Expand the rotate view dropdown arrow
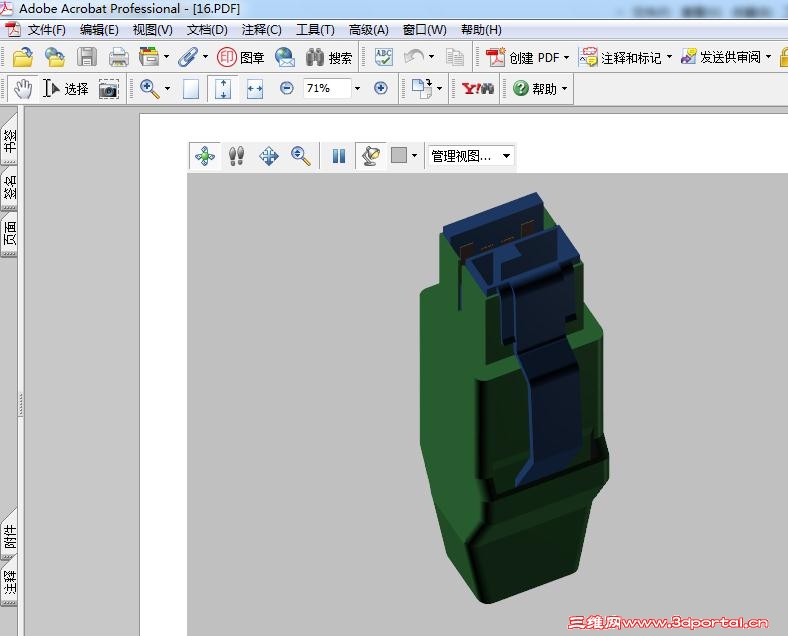This screenshot has height=636, width=788. [440, 88]
